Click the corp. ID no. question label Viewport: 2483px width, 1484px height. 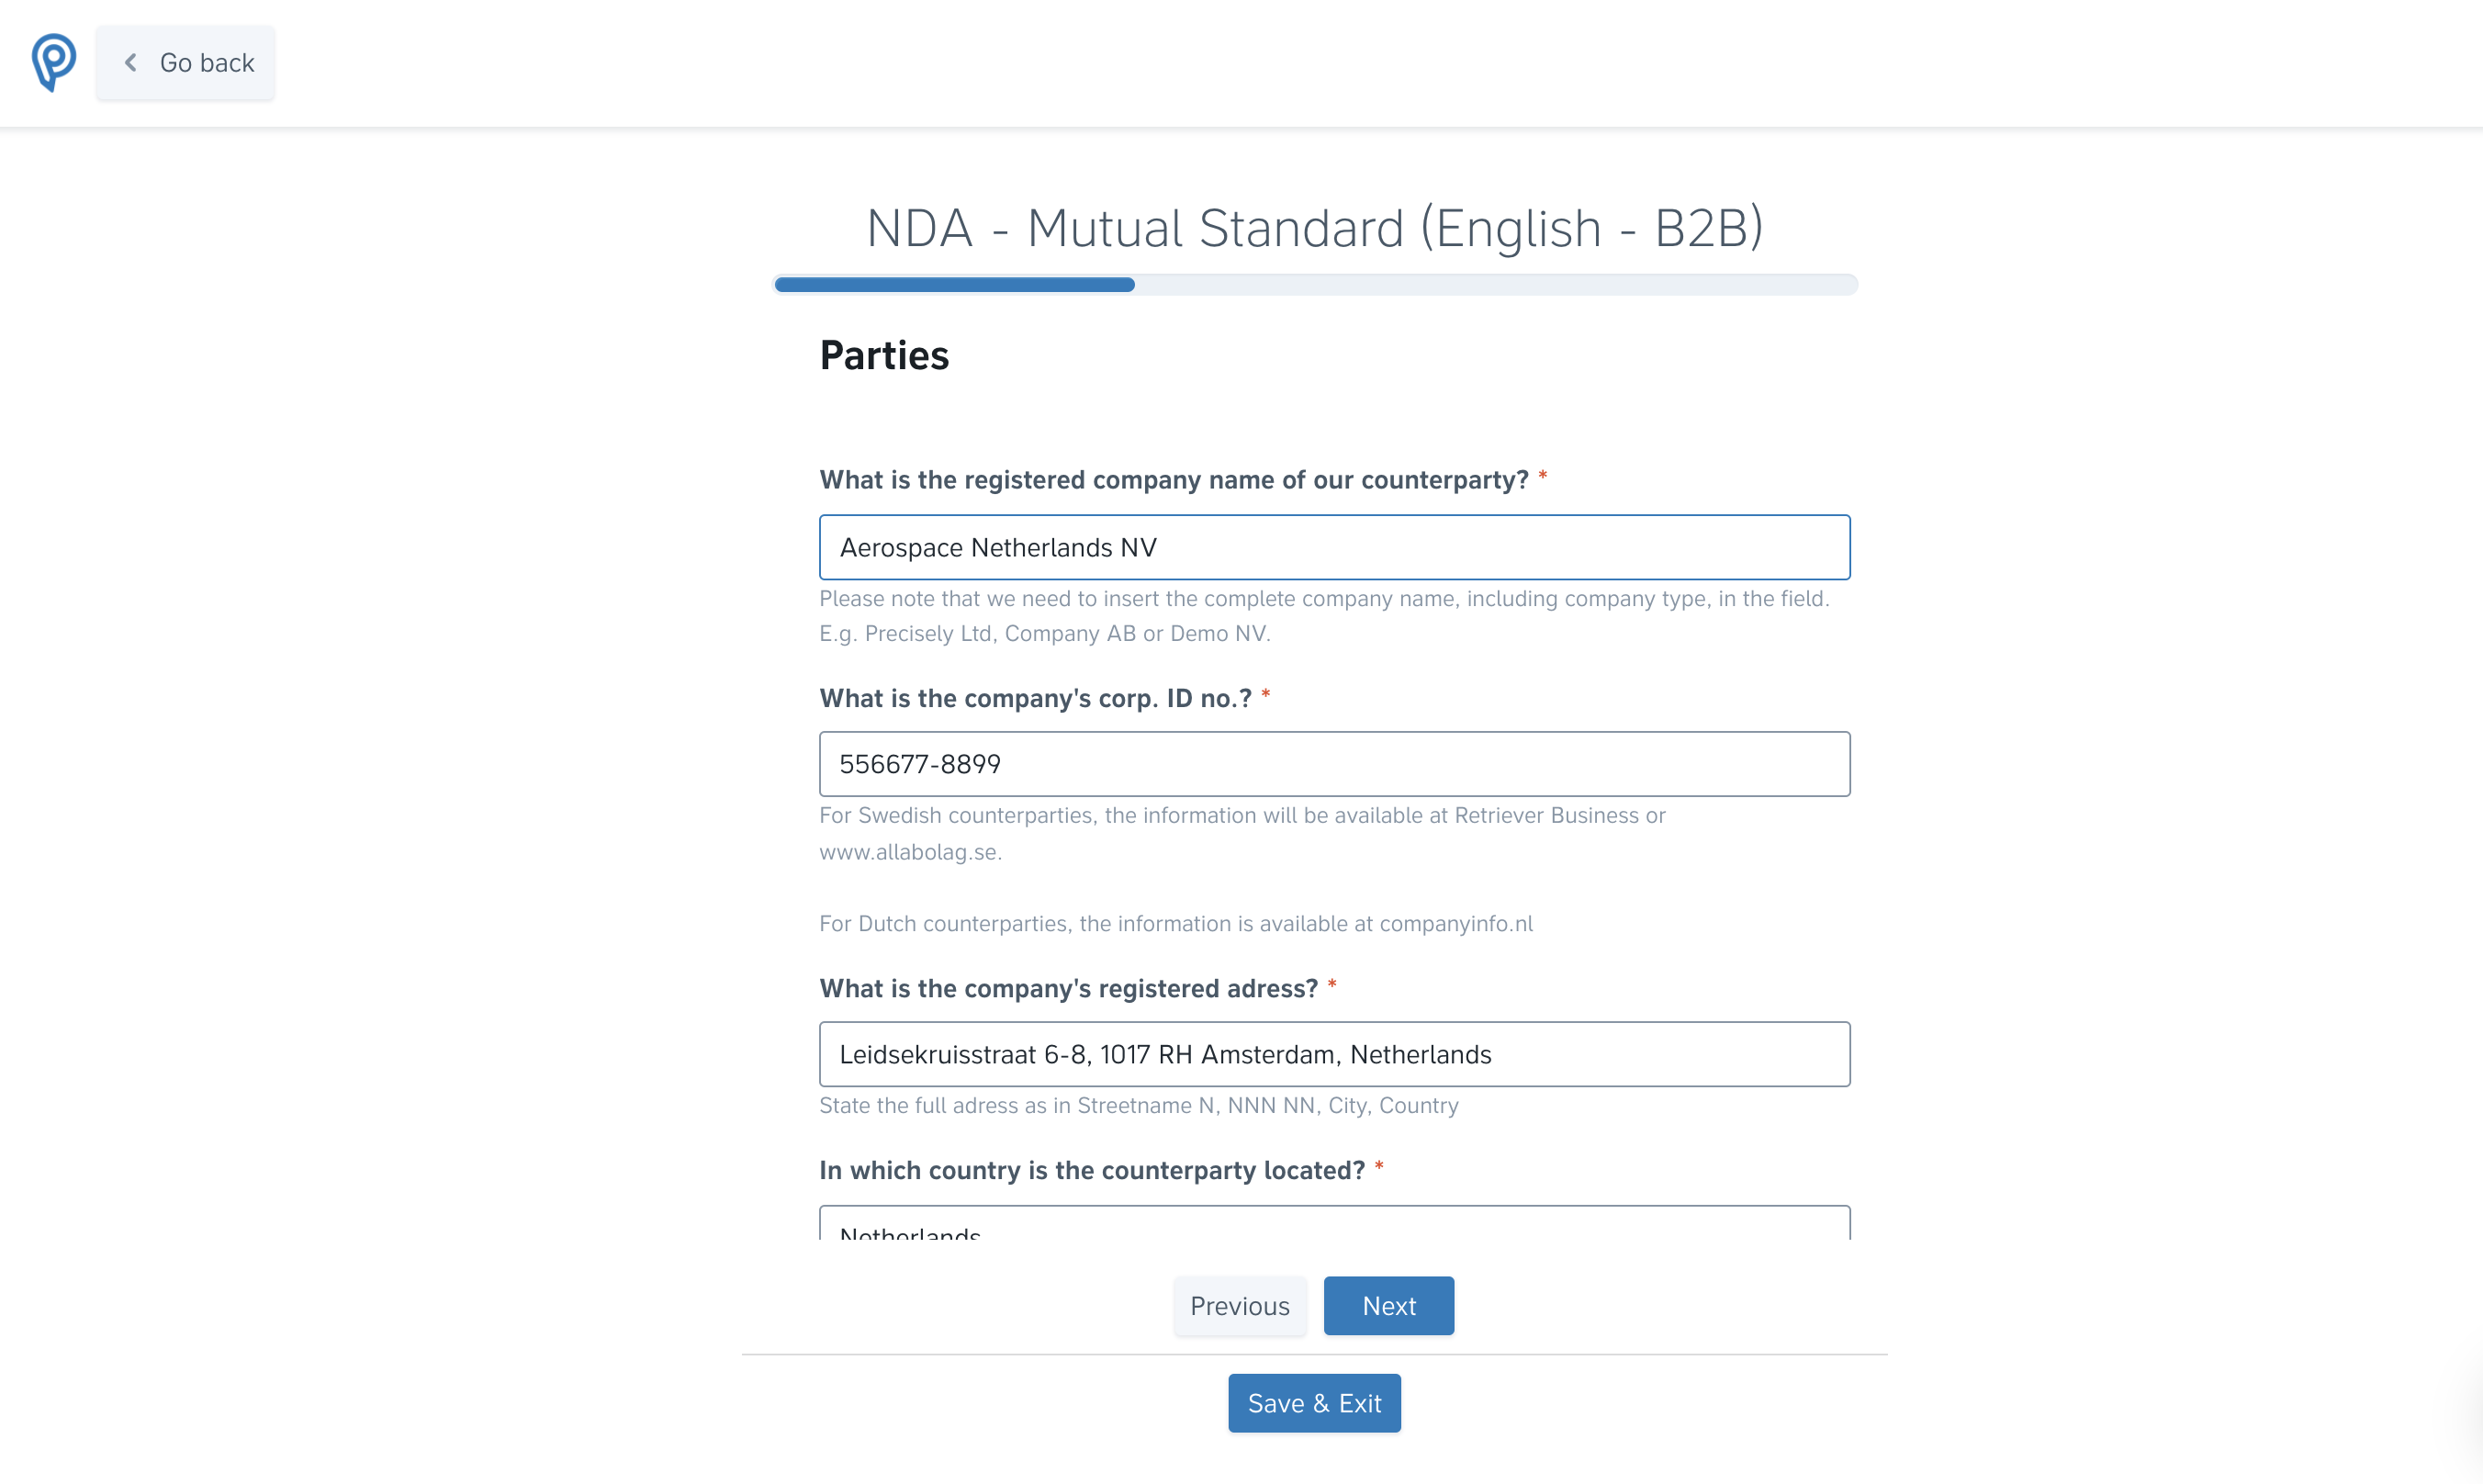[1035, 698]
